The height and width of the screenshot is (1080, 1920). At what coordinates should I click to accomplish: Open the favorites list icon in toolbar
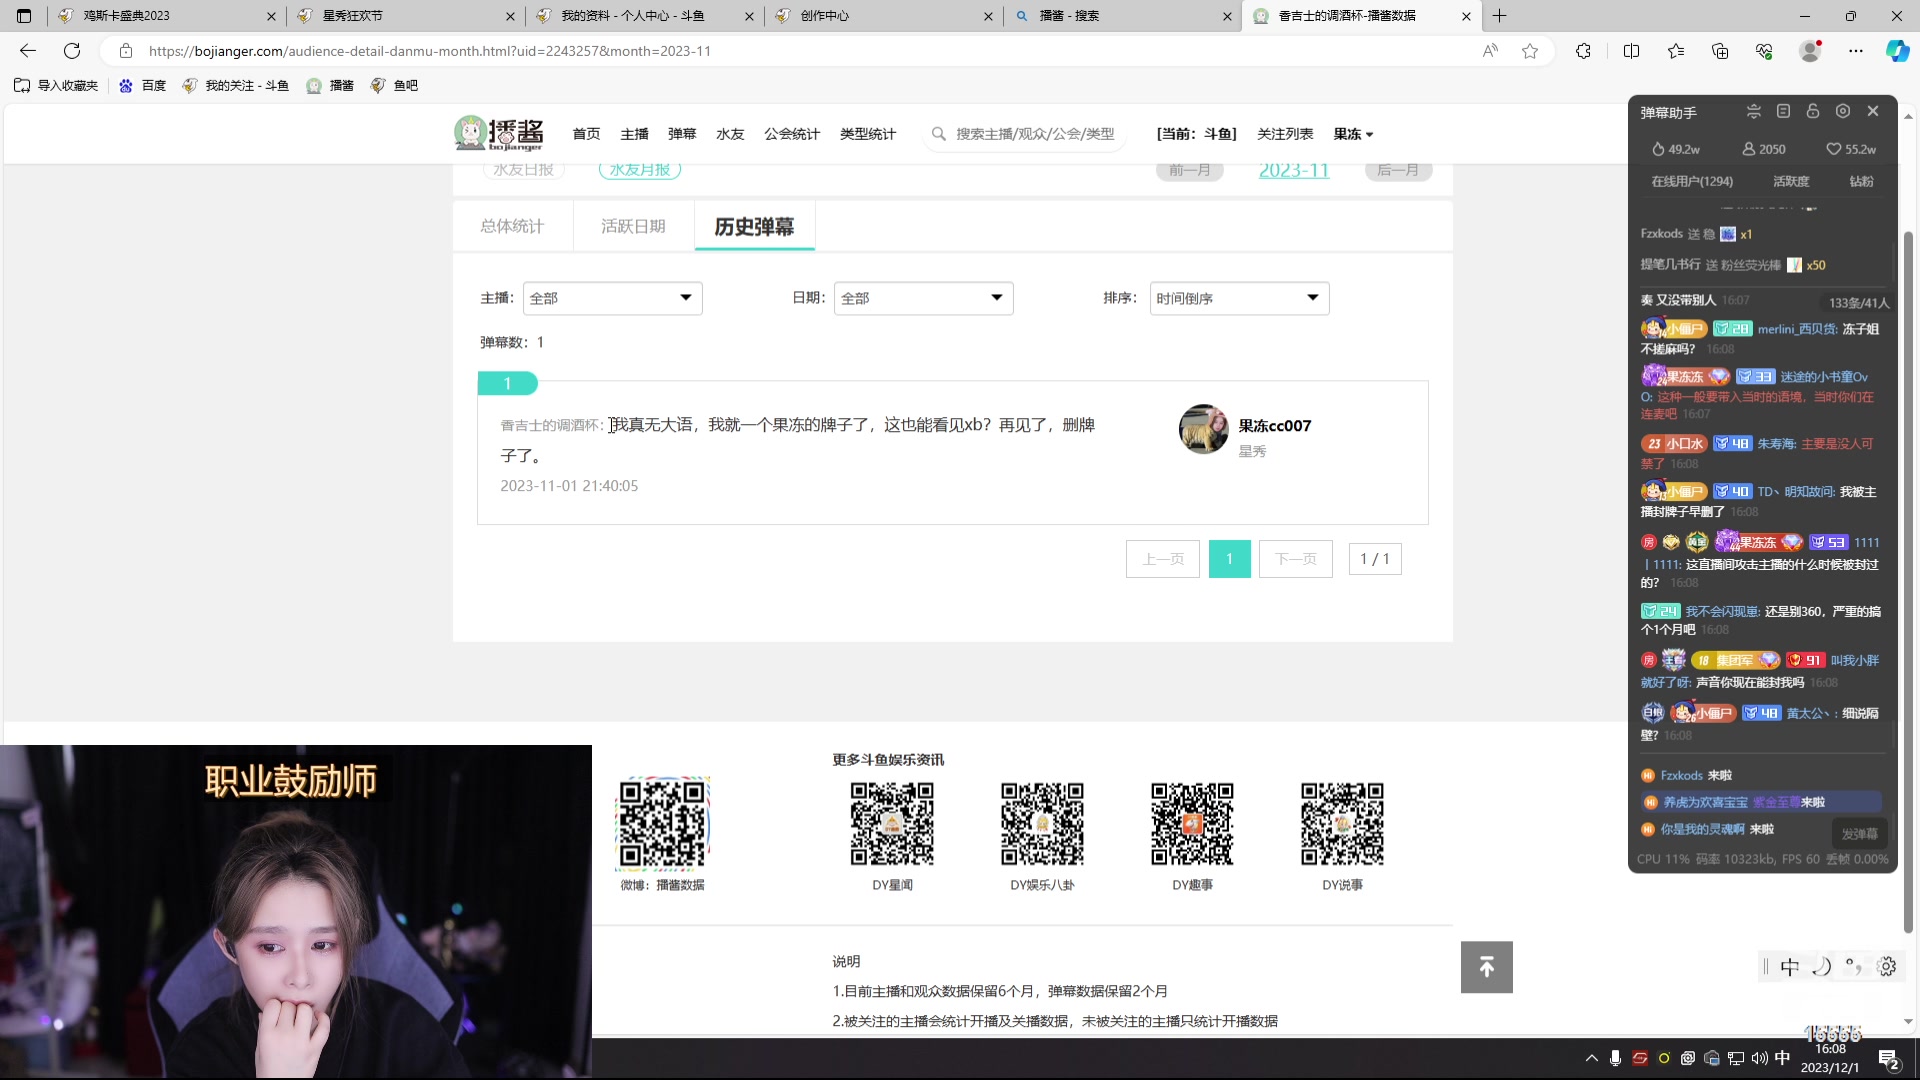pos(1676,51)
